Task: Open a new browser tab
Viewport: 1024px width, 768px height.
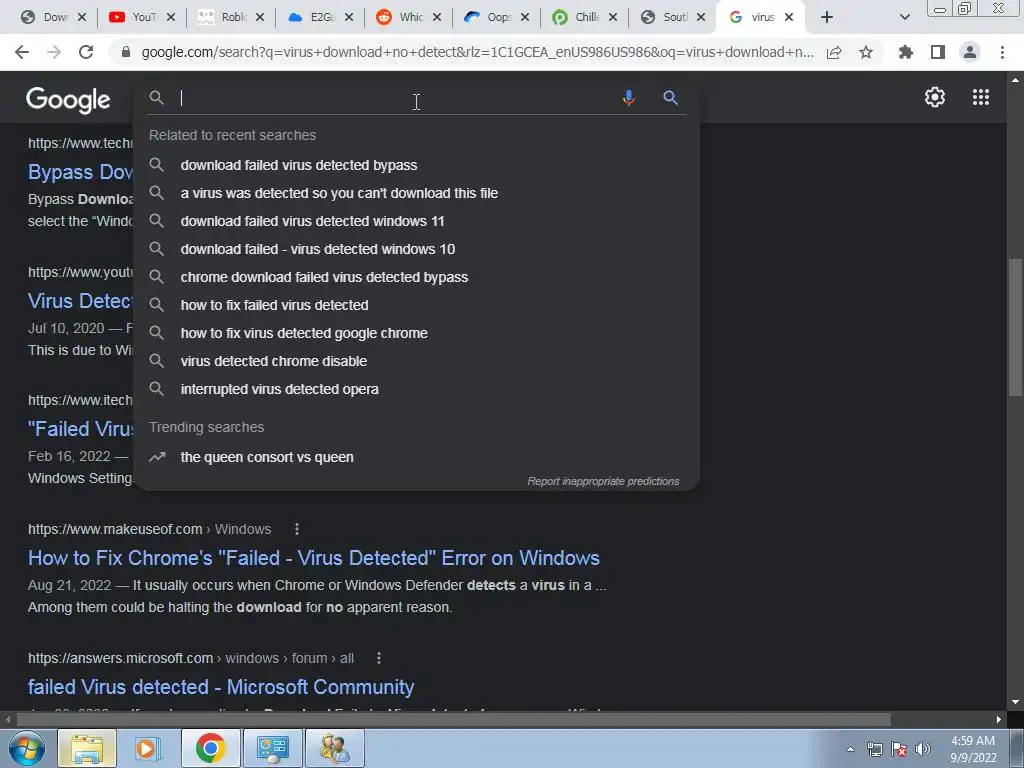Action: (827, 17)
